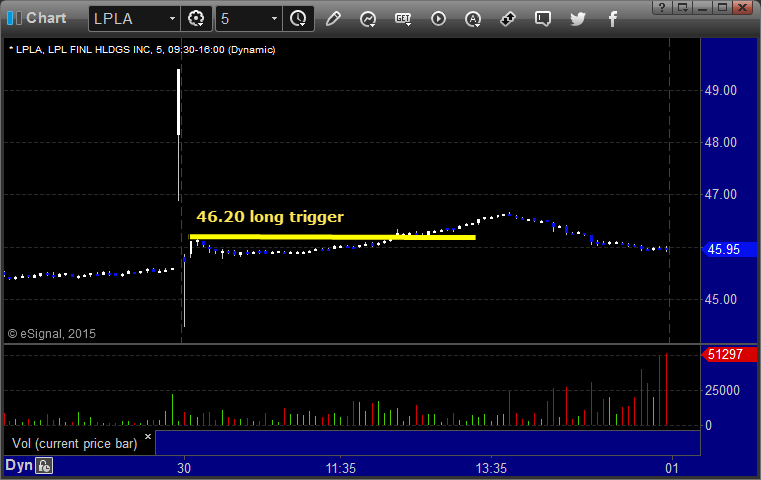Open the chat comment icon

(x=543, y=19)
